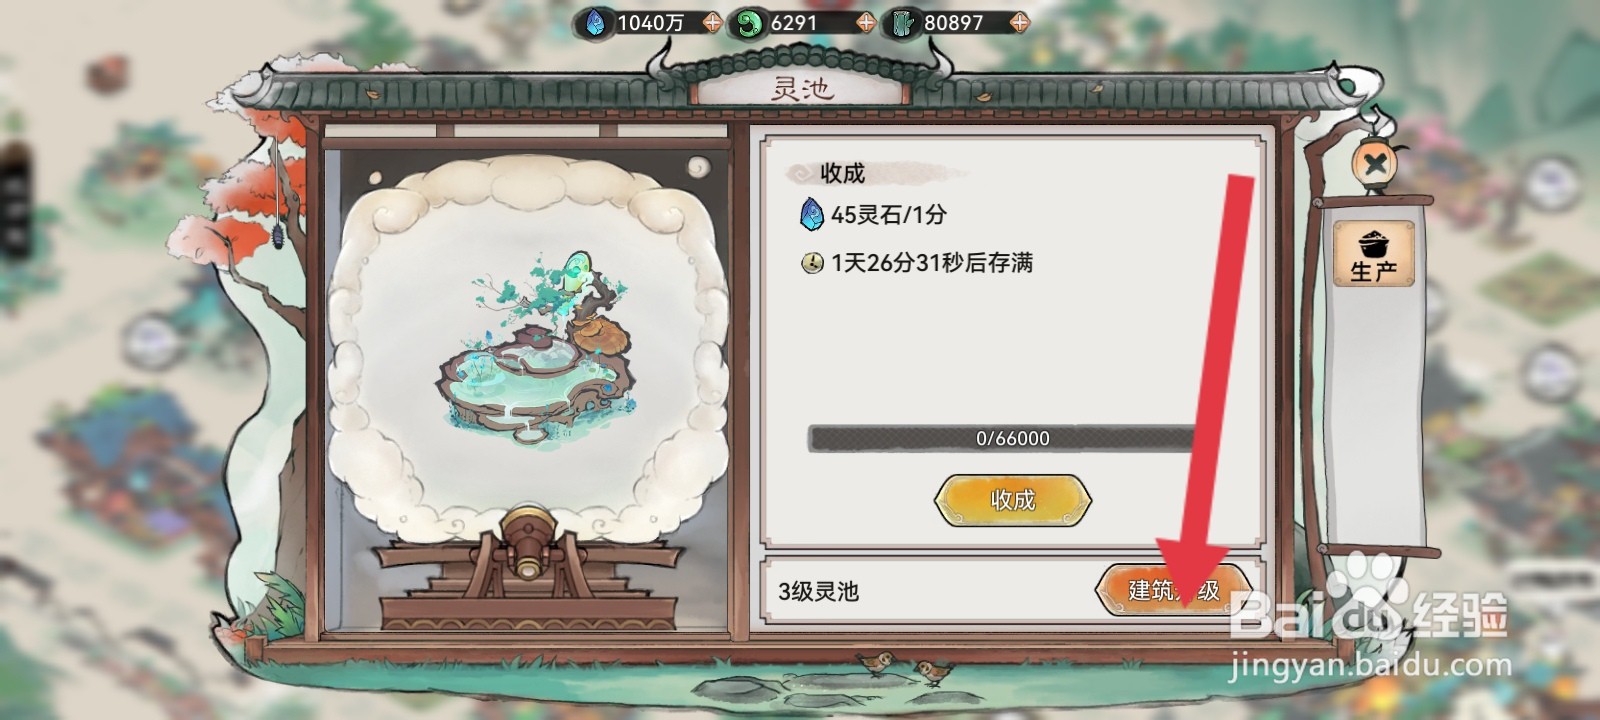The height and width of the screenshot is (720, 1600).
Task: Upgrade the building via 建筑升级 button
Action: coord(1174,590)
